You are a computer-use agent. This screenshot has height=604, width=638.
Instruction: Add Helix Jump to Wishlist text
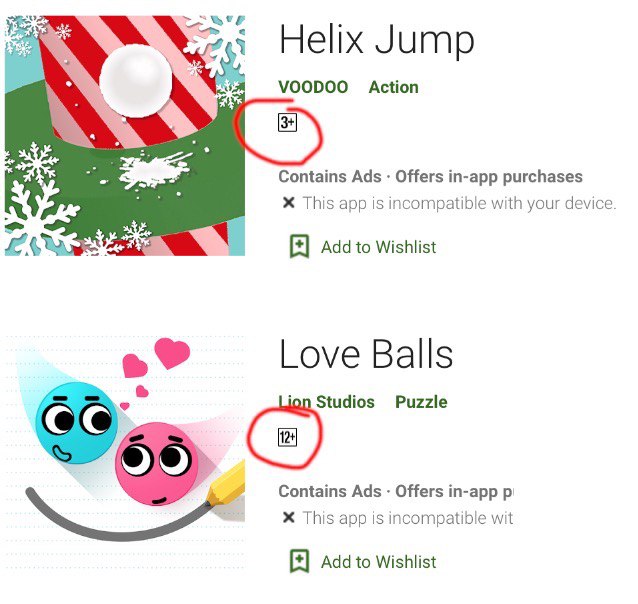pyautogui.click(x=378, y=247)
